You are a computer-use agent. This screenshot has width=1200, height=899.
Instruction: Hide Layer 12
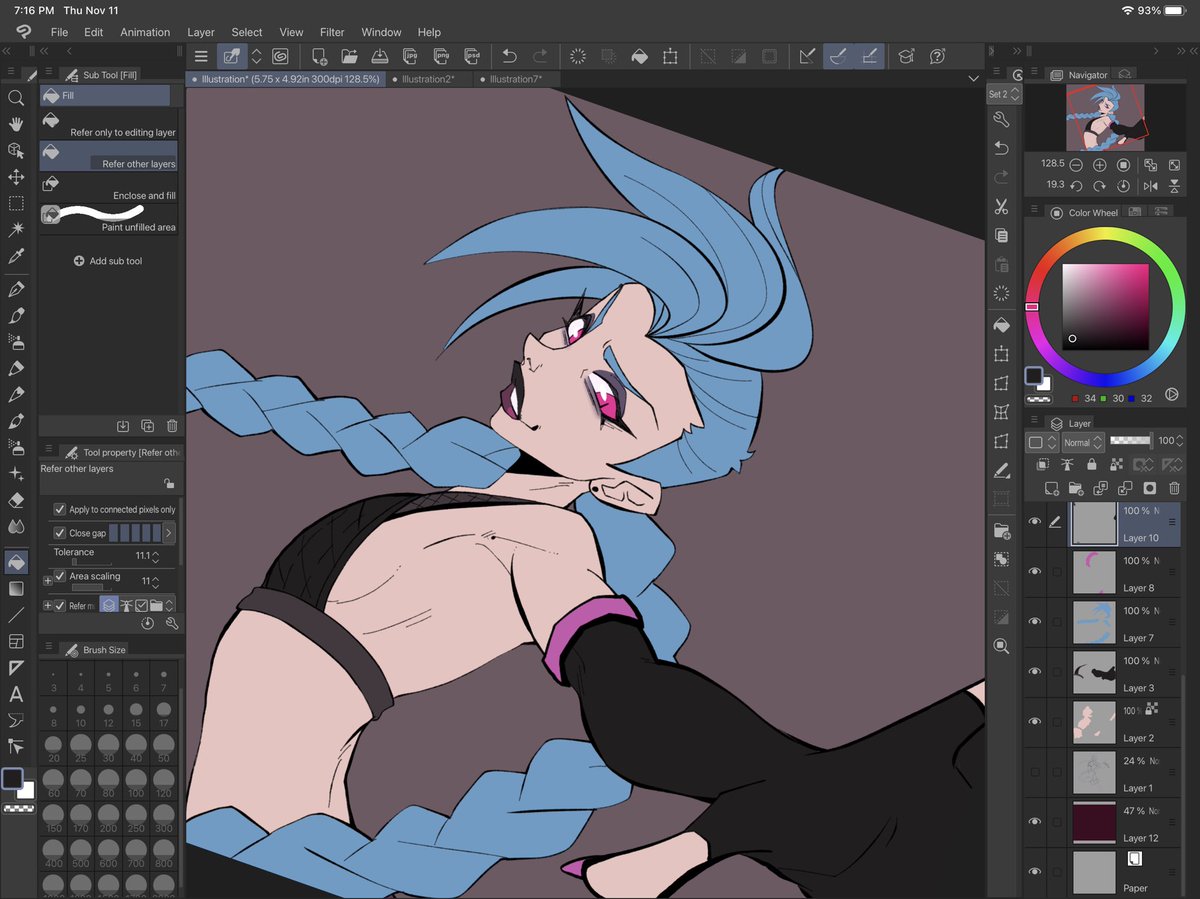(x=1035, y=822)
